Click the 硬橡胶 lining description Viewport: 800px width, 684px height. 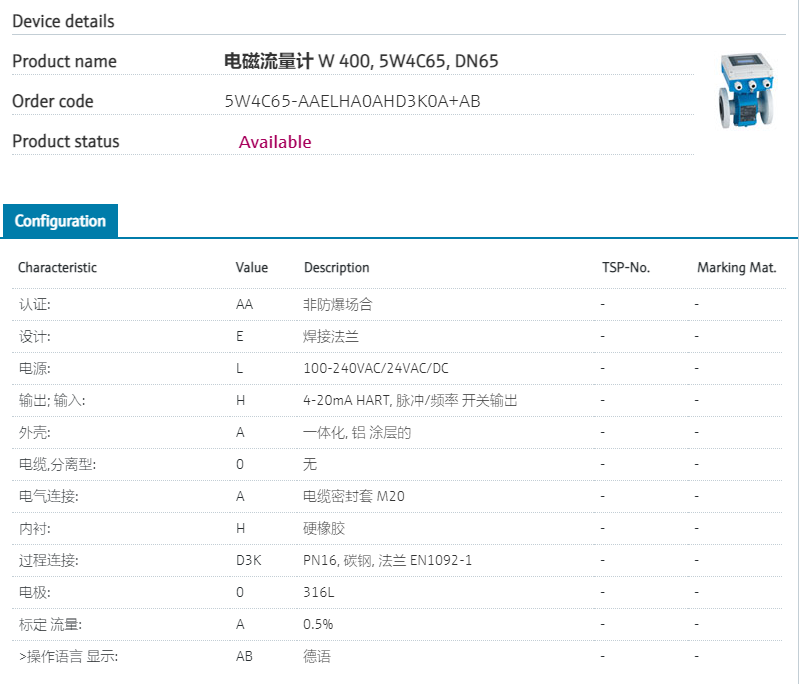(323, 528)
